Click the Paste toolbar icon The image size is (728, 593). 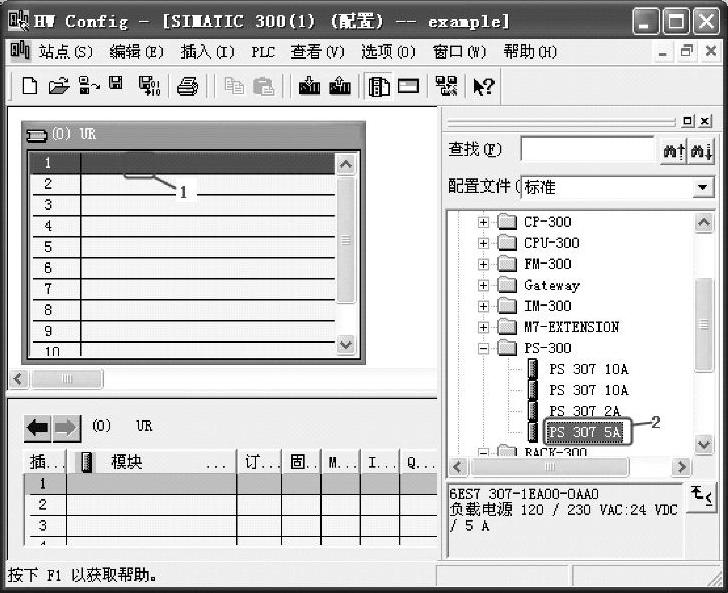coord(264,86)
